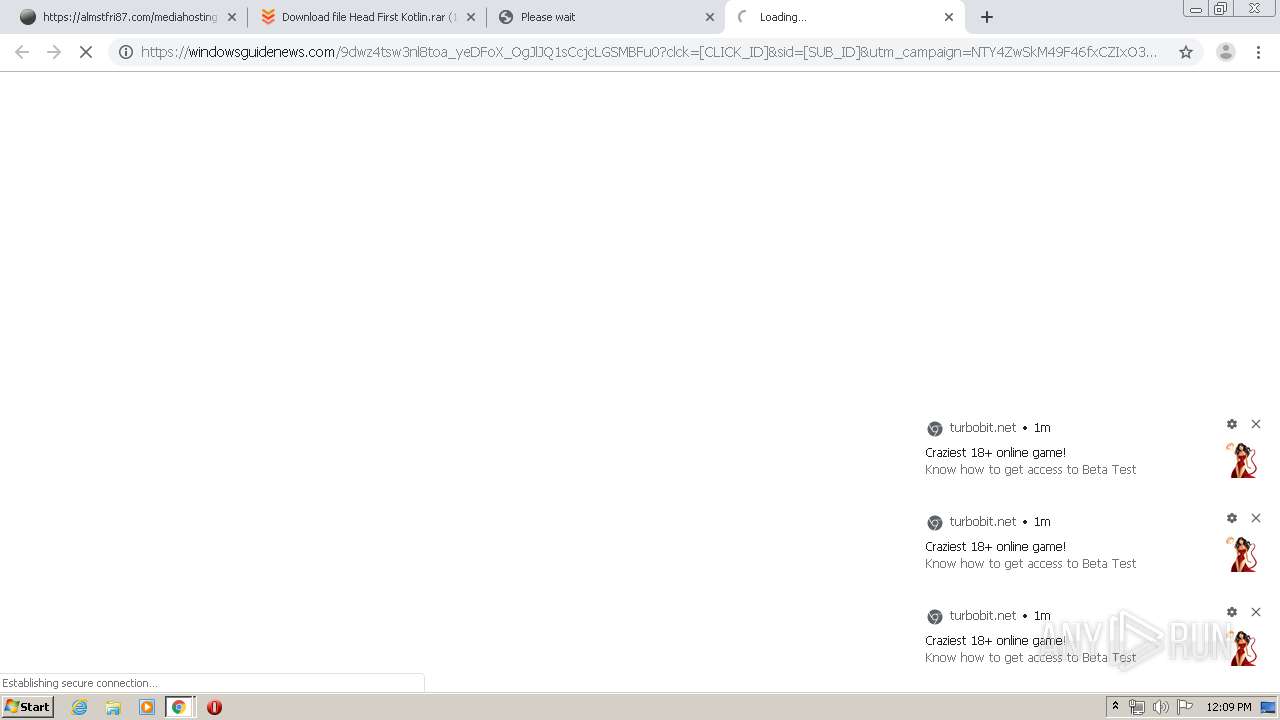Image resolution: width=1280 pixels, height=720 pixels.
Task: Launch Internet Explorer from the taskbar
Action: click(x=80, y=707)
